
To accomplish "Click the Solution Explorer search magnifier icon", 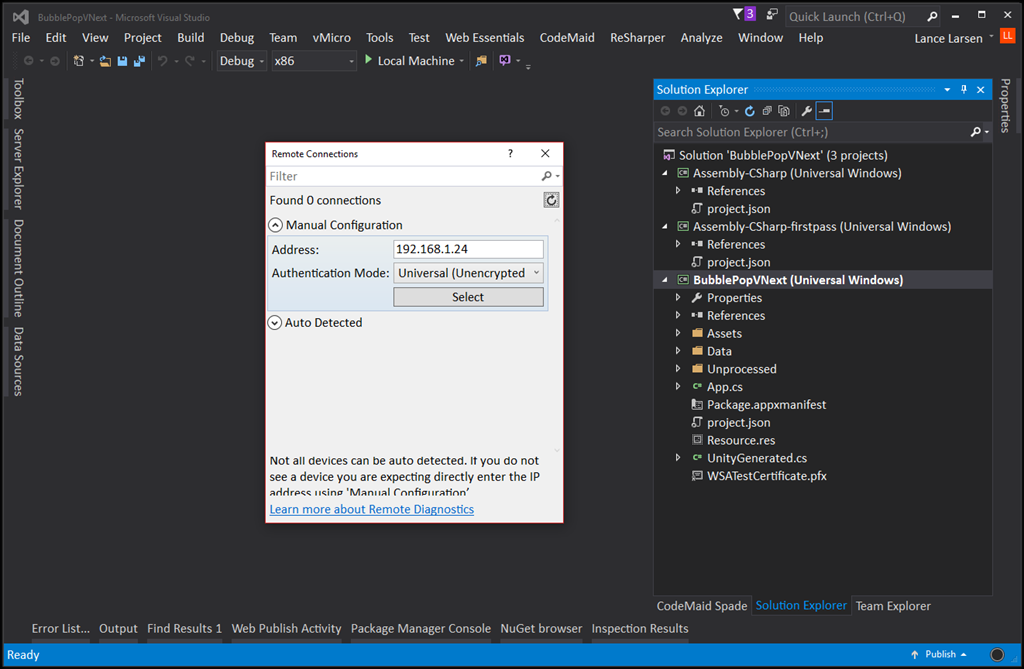I will tap(976, 132).
